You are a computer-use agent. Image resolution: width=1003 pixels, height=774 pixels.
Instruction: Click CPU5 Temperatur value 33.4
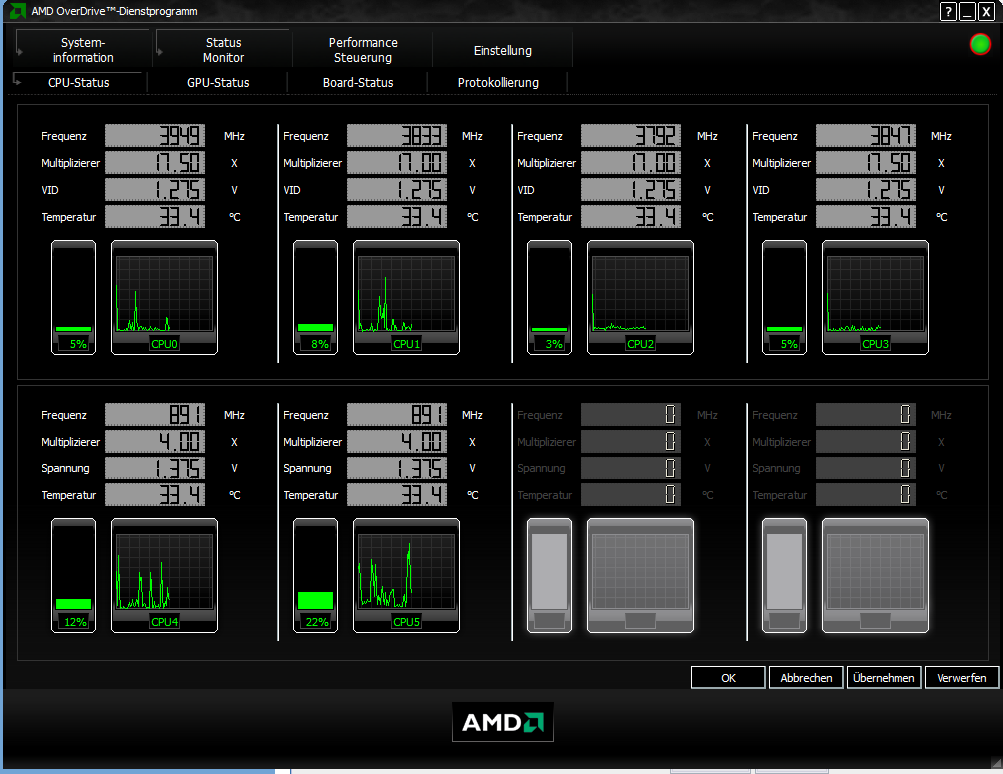tap(397, 494)
